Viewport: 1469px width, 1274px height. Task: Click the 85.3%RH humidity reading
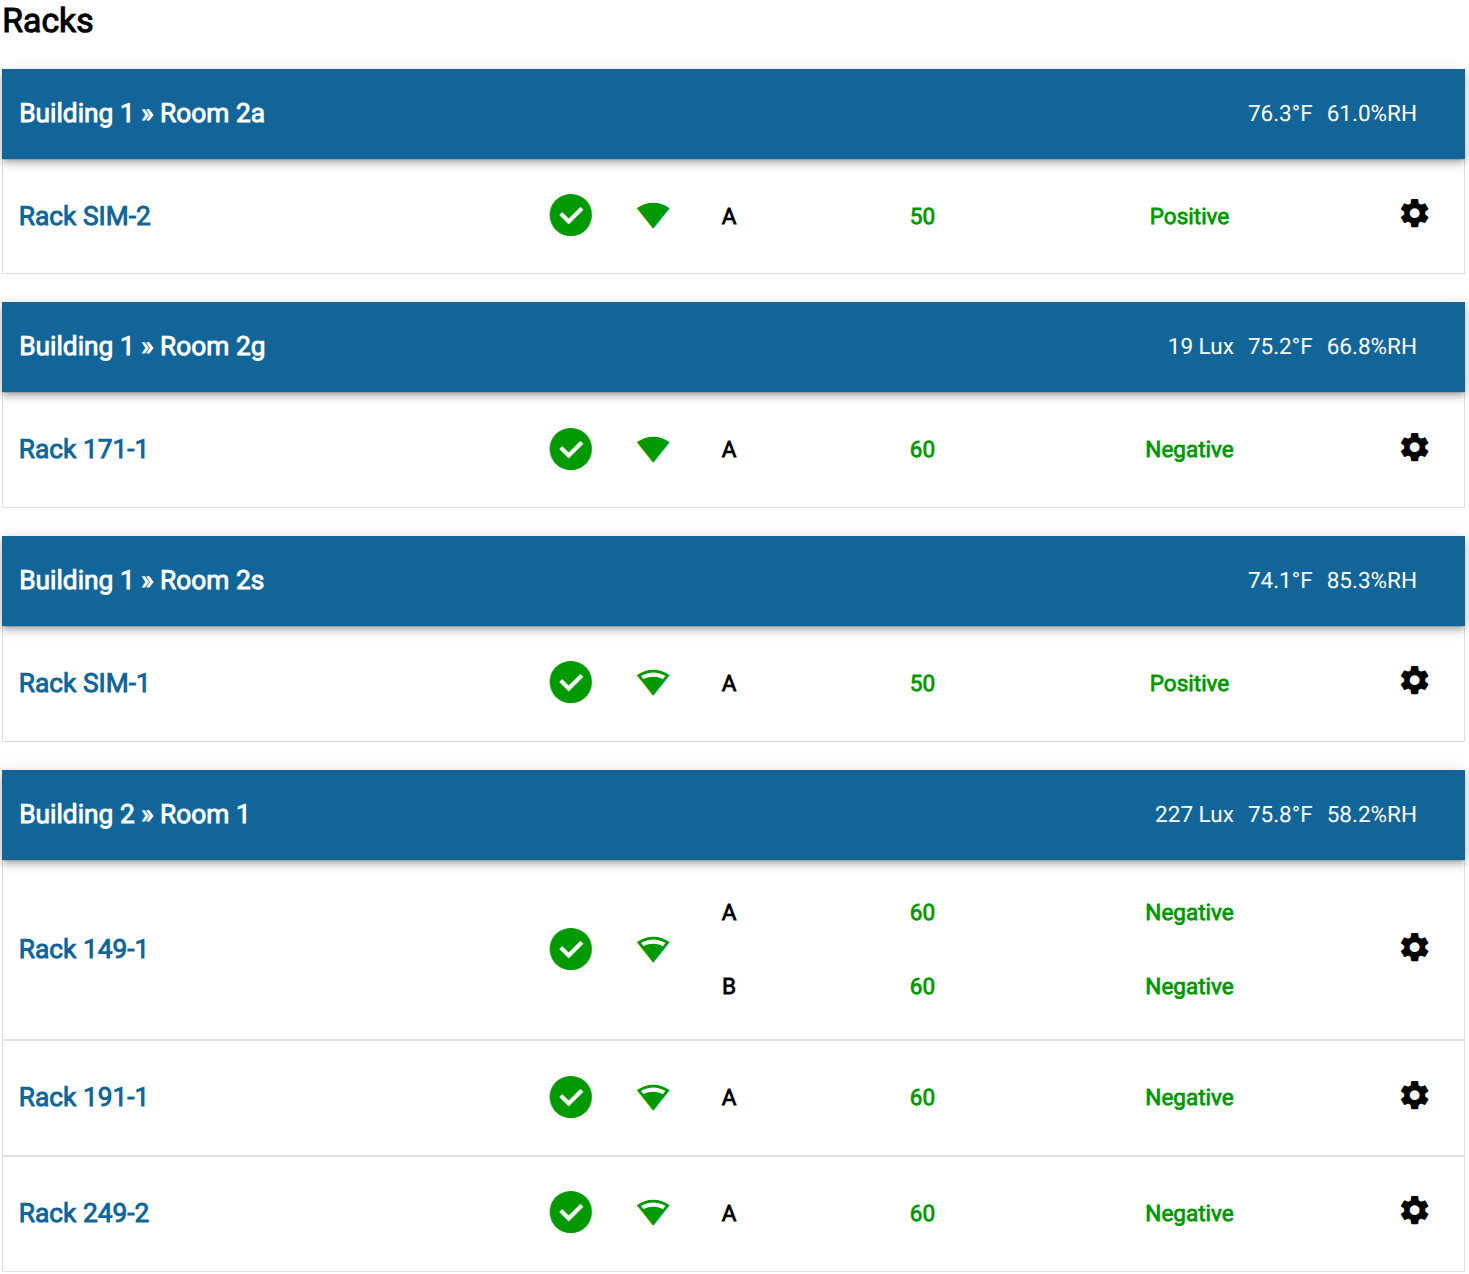point(1371,580)
